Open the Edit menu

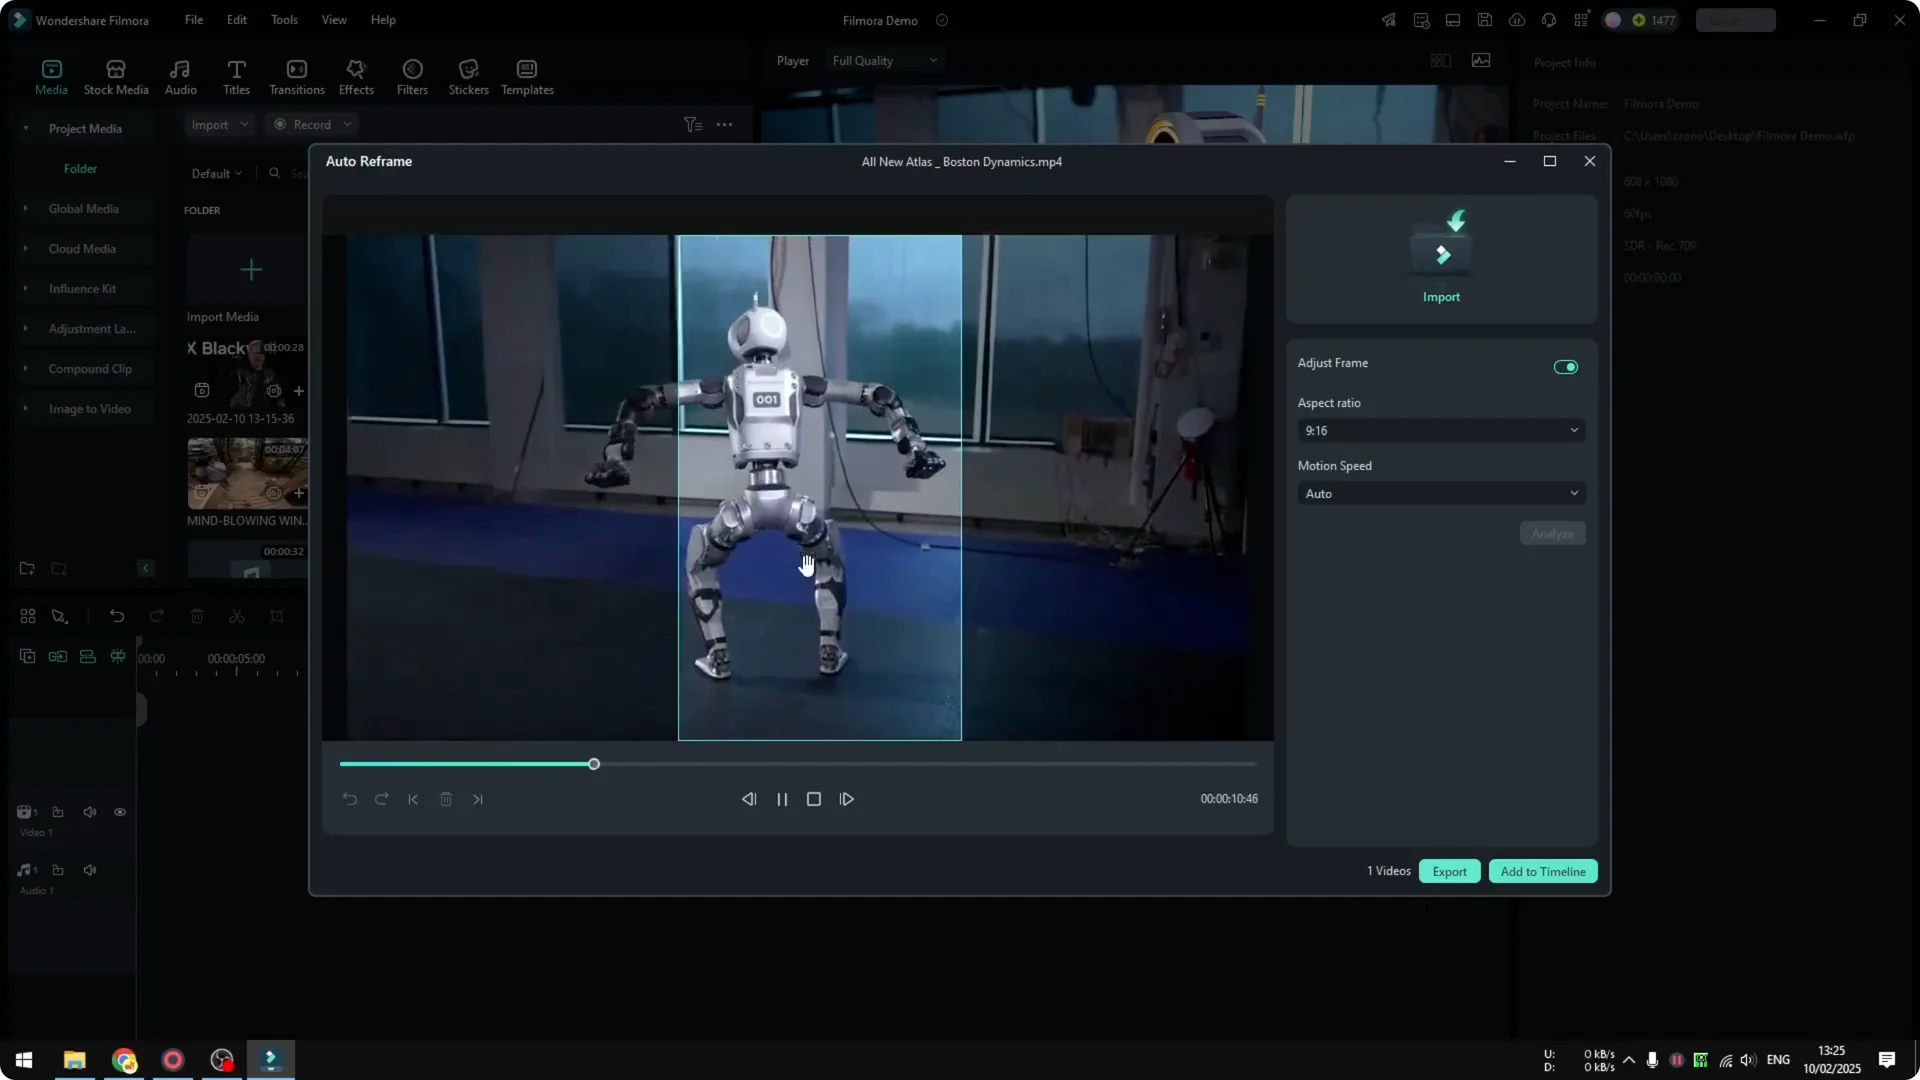237,20
